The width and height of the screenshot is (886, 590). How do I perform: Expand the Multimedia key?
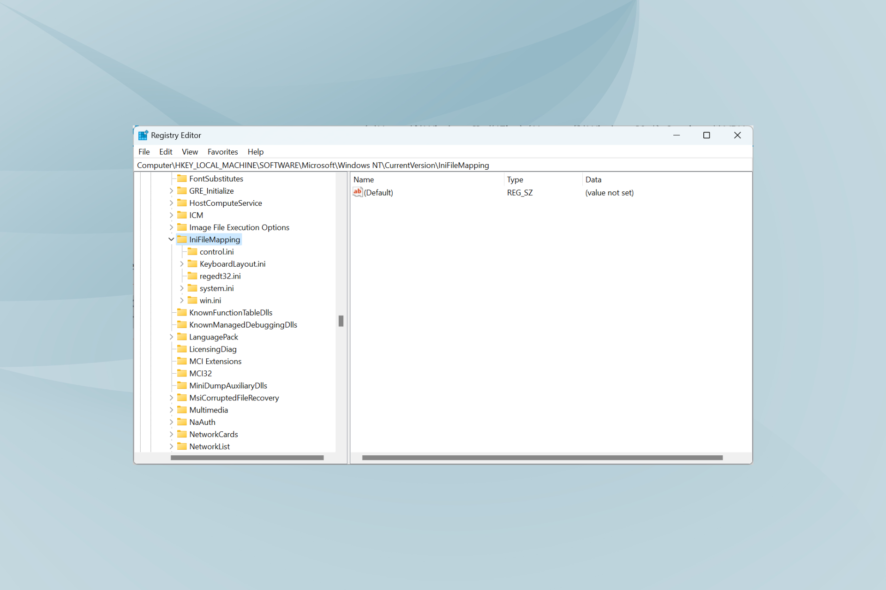(171, 410)
